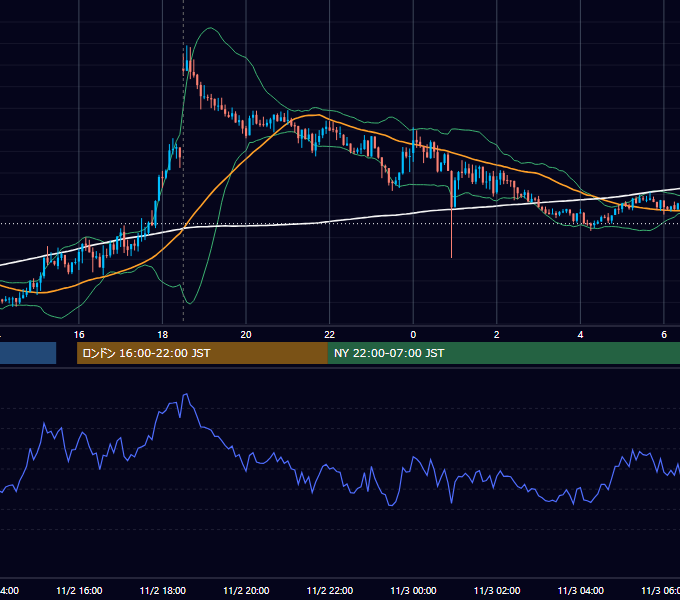Click the 6 hour axis label

pyautogui.click(x=664, y=335)
